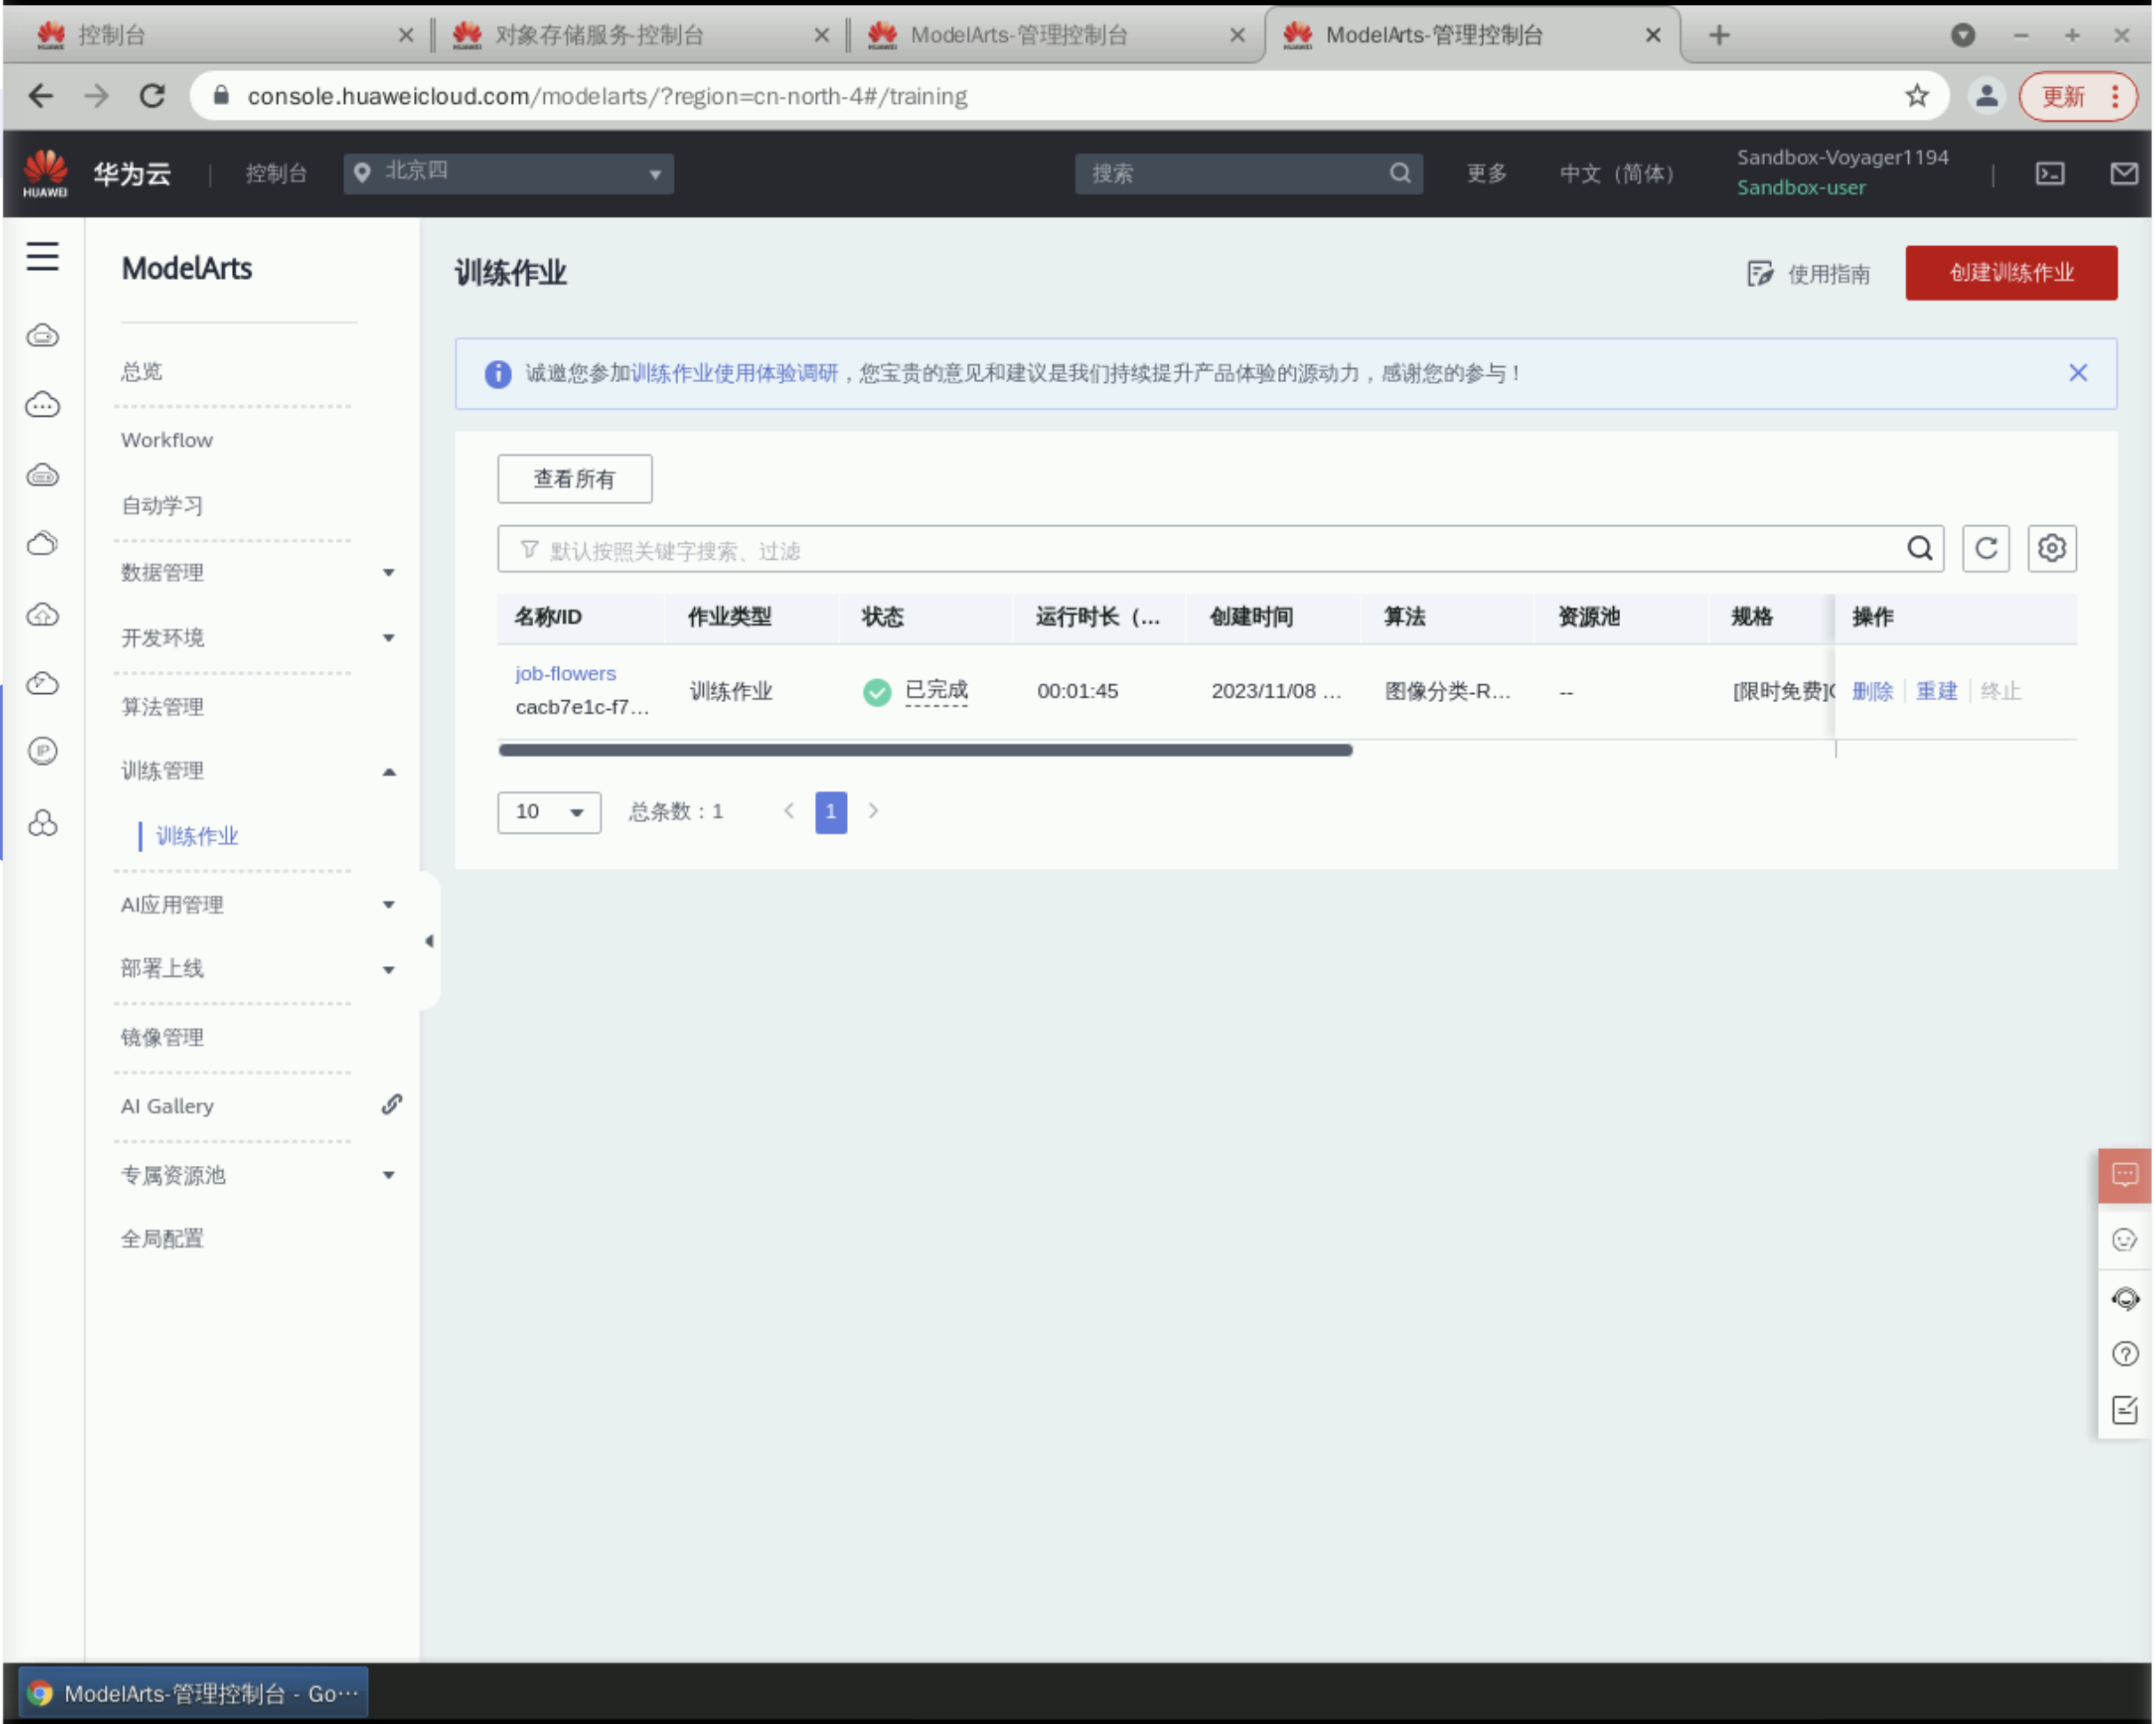The width and height of the screenshot is (2156, 1724).
Task: Open the page size dropdown showing 10
Action: (x=549, y=812)
